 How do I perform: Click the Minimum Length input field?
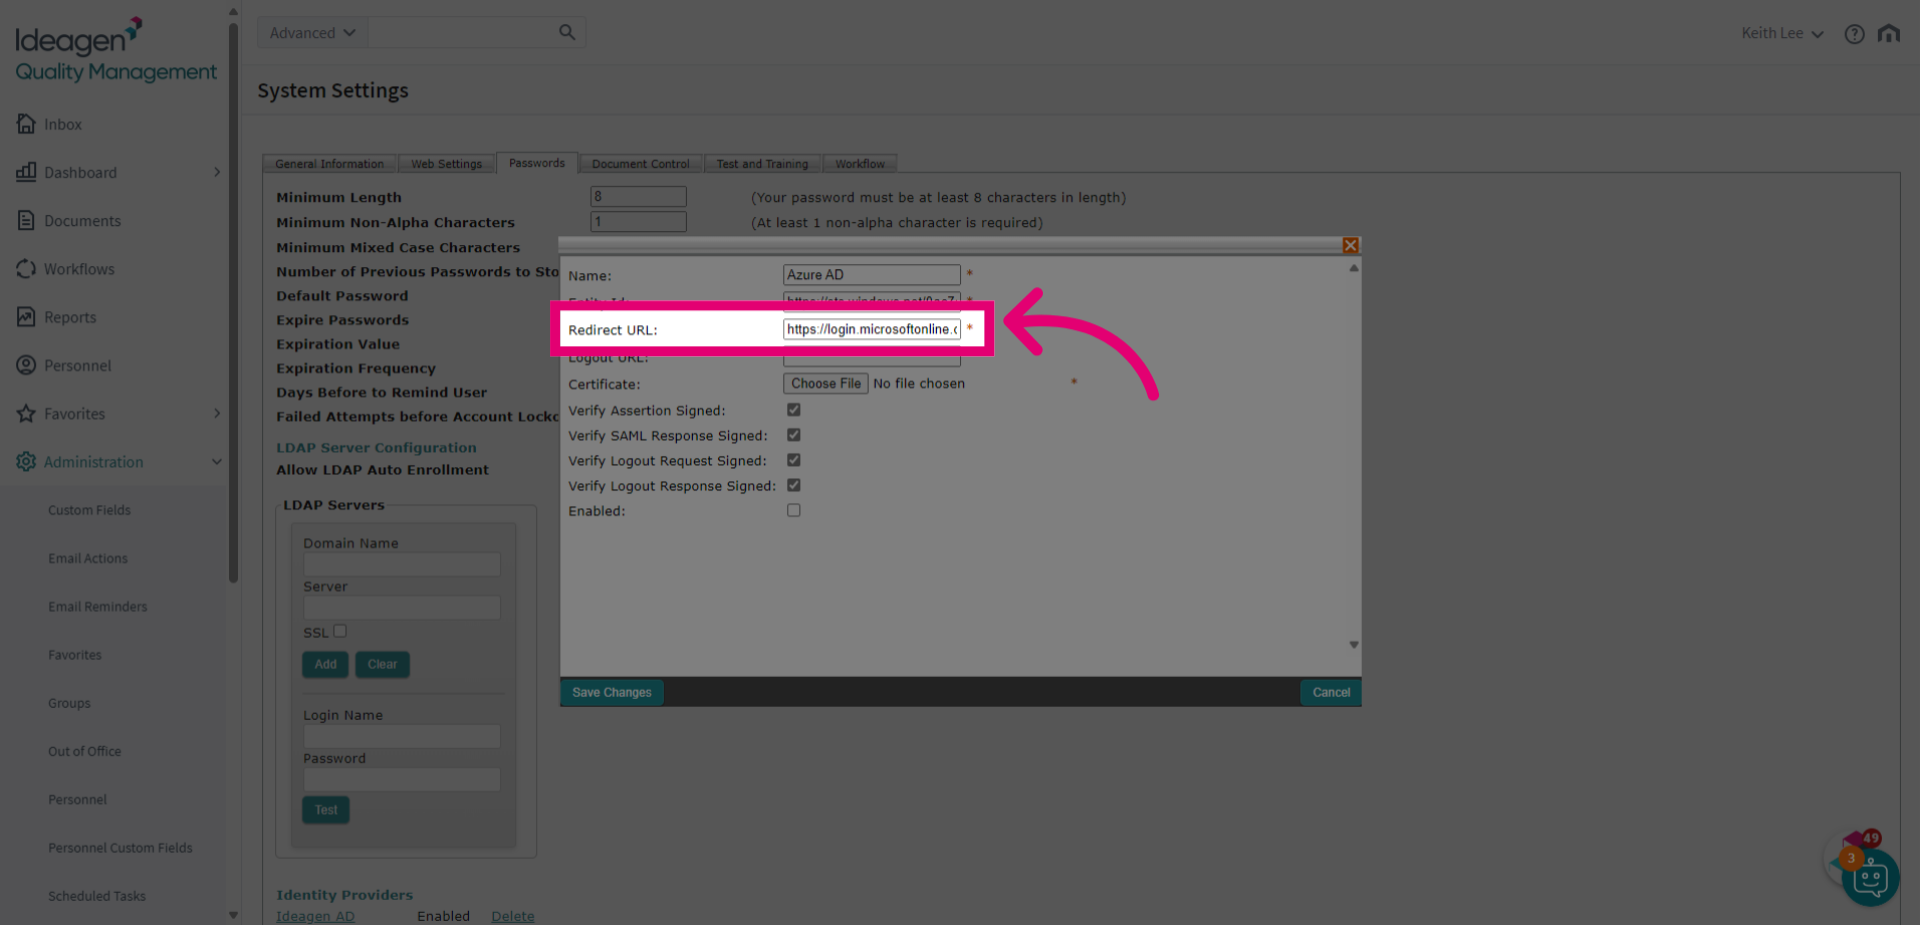[638, 196]
